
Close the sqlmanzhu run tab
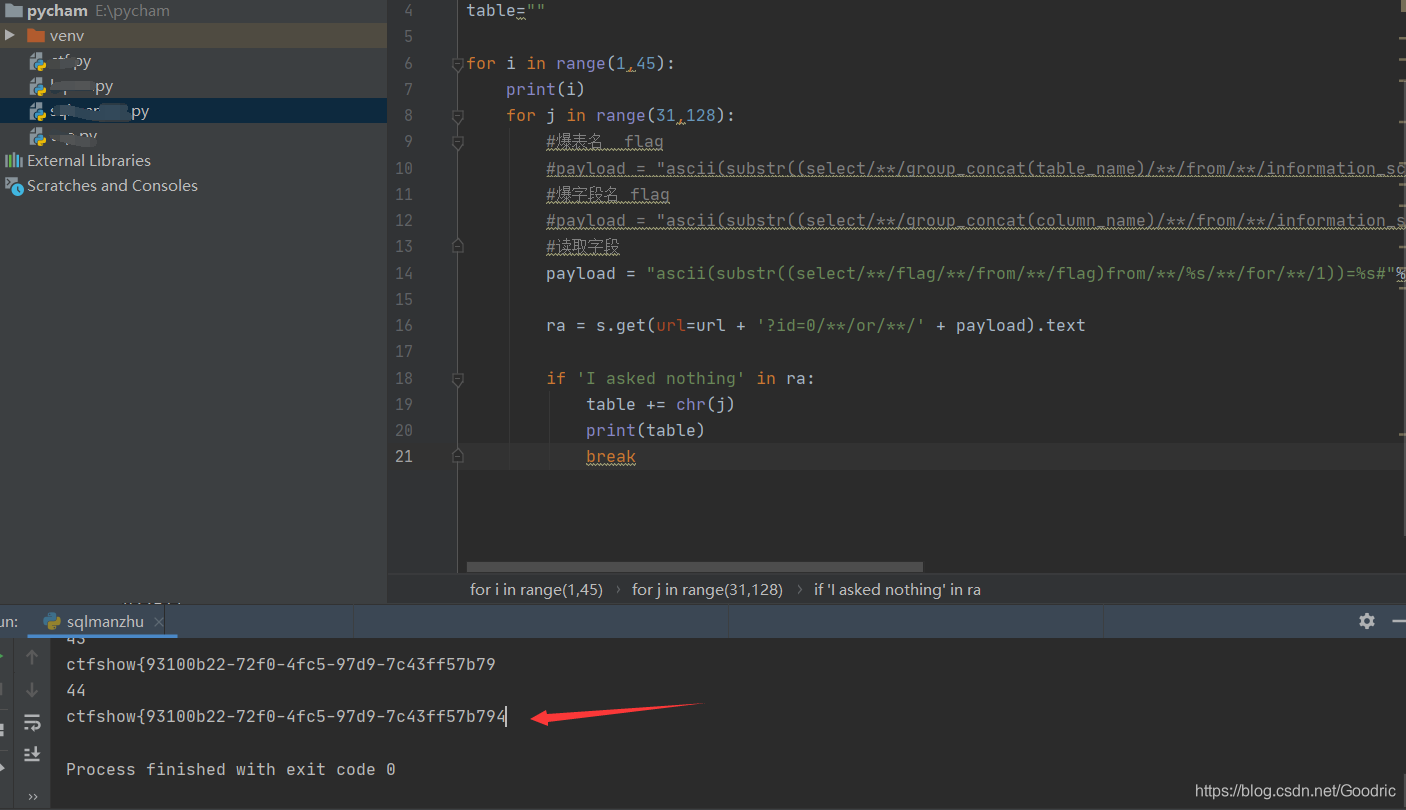pos(158,622)
